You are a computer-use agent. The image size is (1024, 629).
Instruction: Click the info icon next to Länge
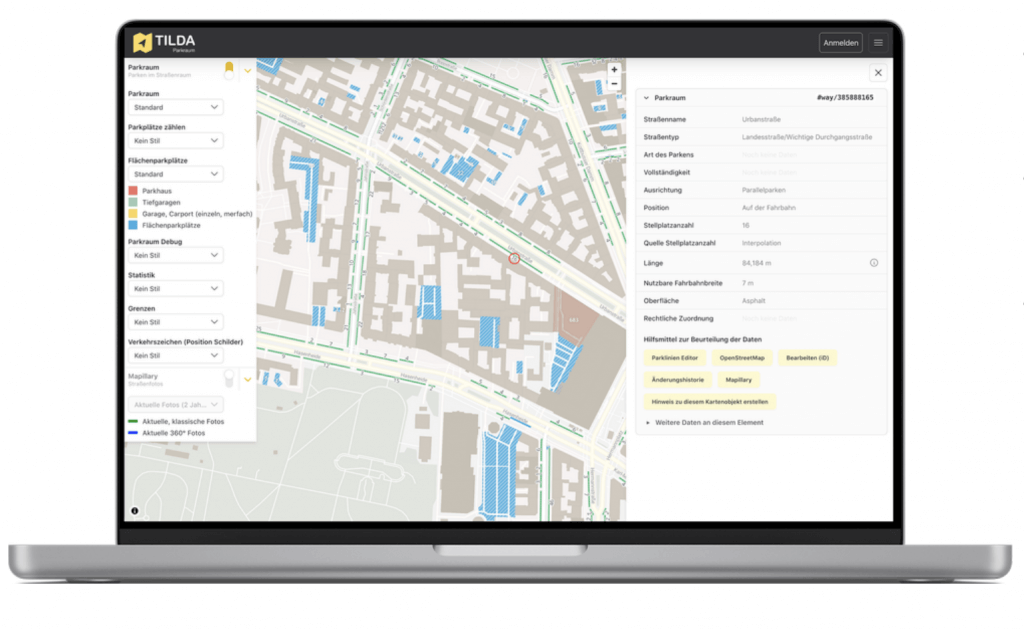[873, 263]
